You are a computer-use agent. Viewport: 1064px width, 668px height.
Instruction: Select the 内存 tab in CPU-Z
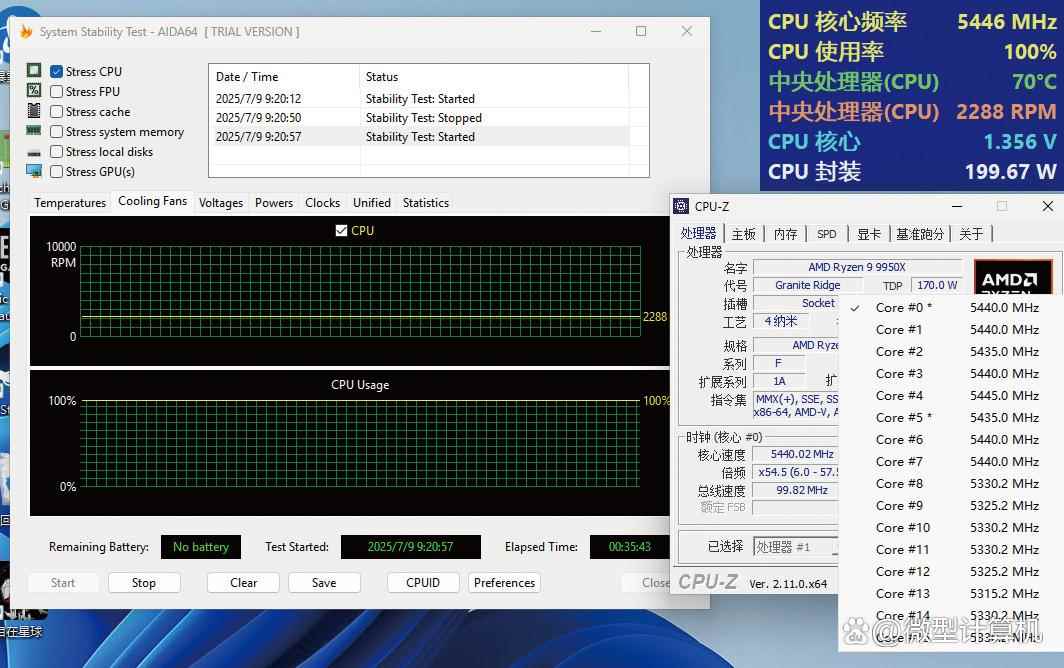click(x=786, y=234)
